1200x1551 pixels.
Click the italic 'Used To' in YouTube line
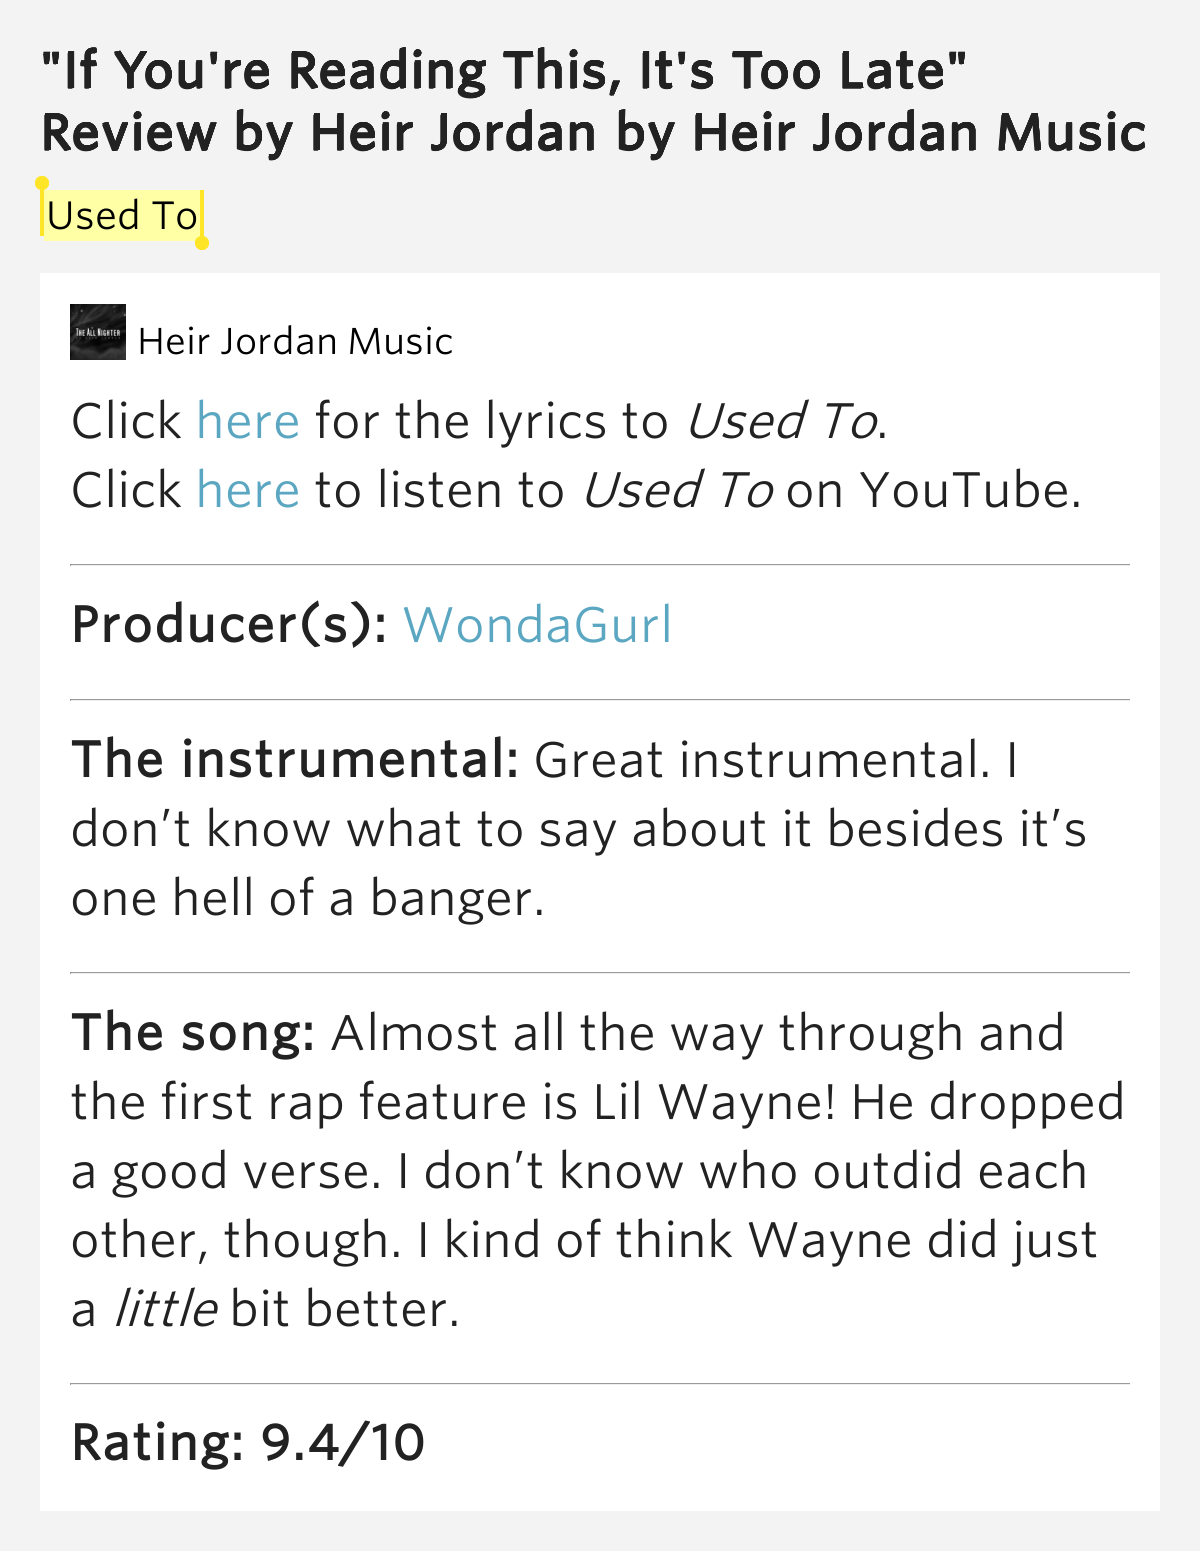pos(677,490)
